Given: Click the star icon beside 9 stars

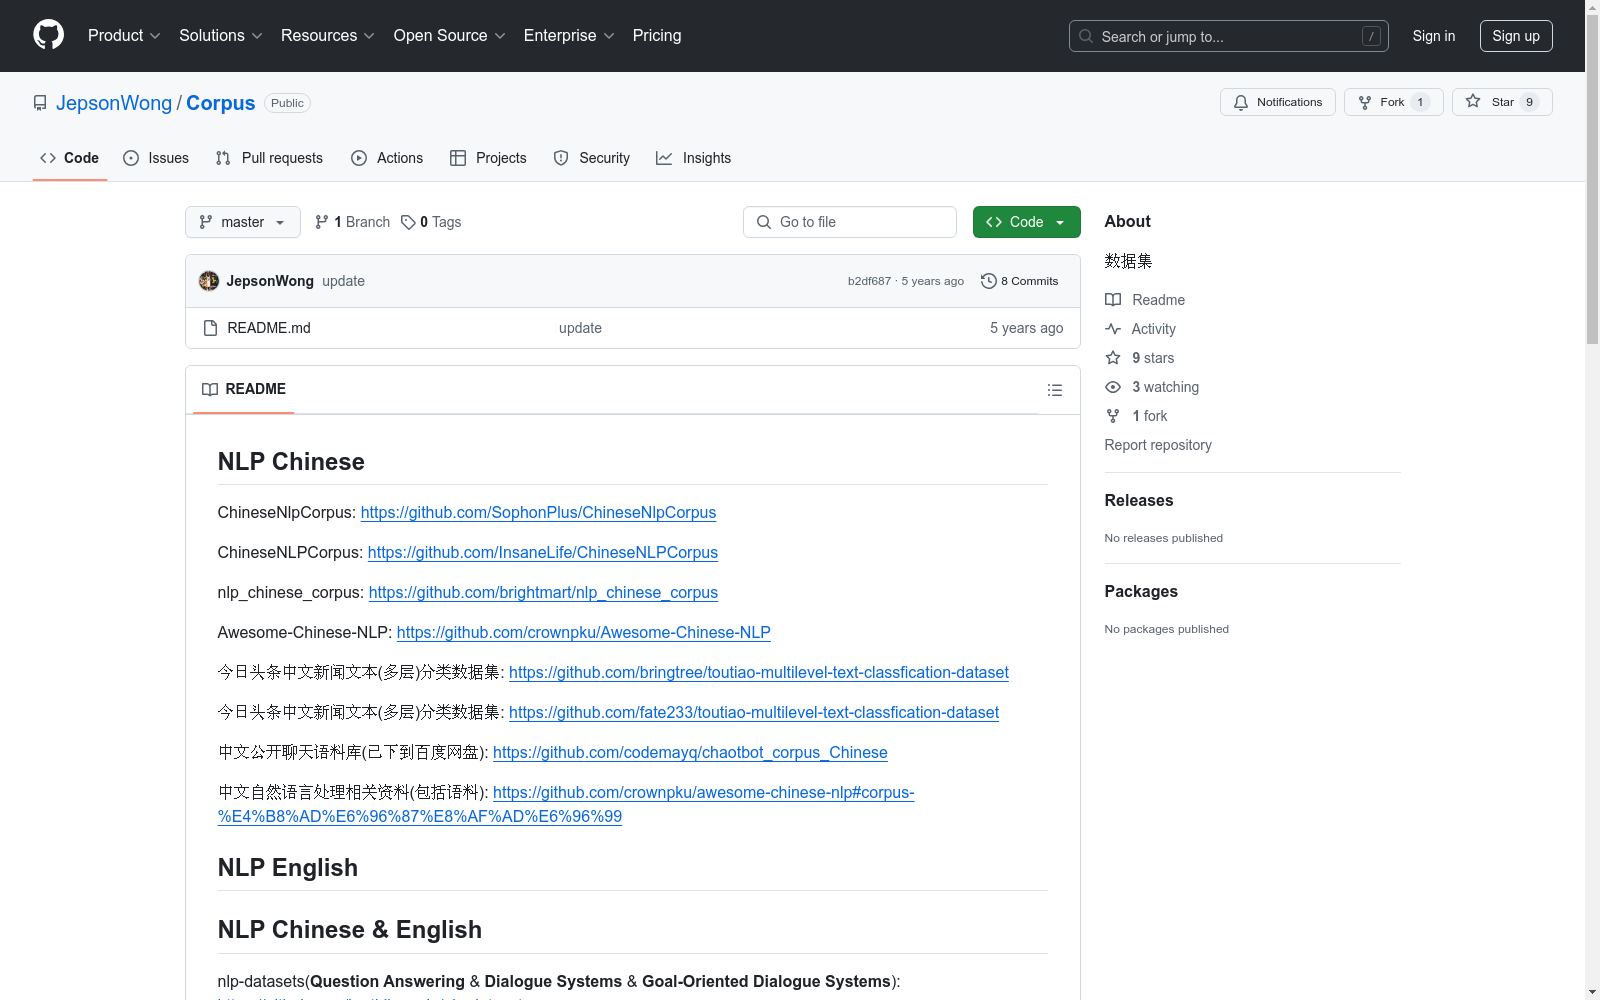Looking at the screenshot, I should click(x=1113, y=358).
